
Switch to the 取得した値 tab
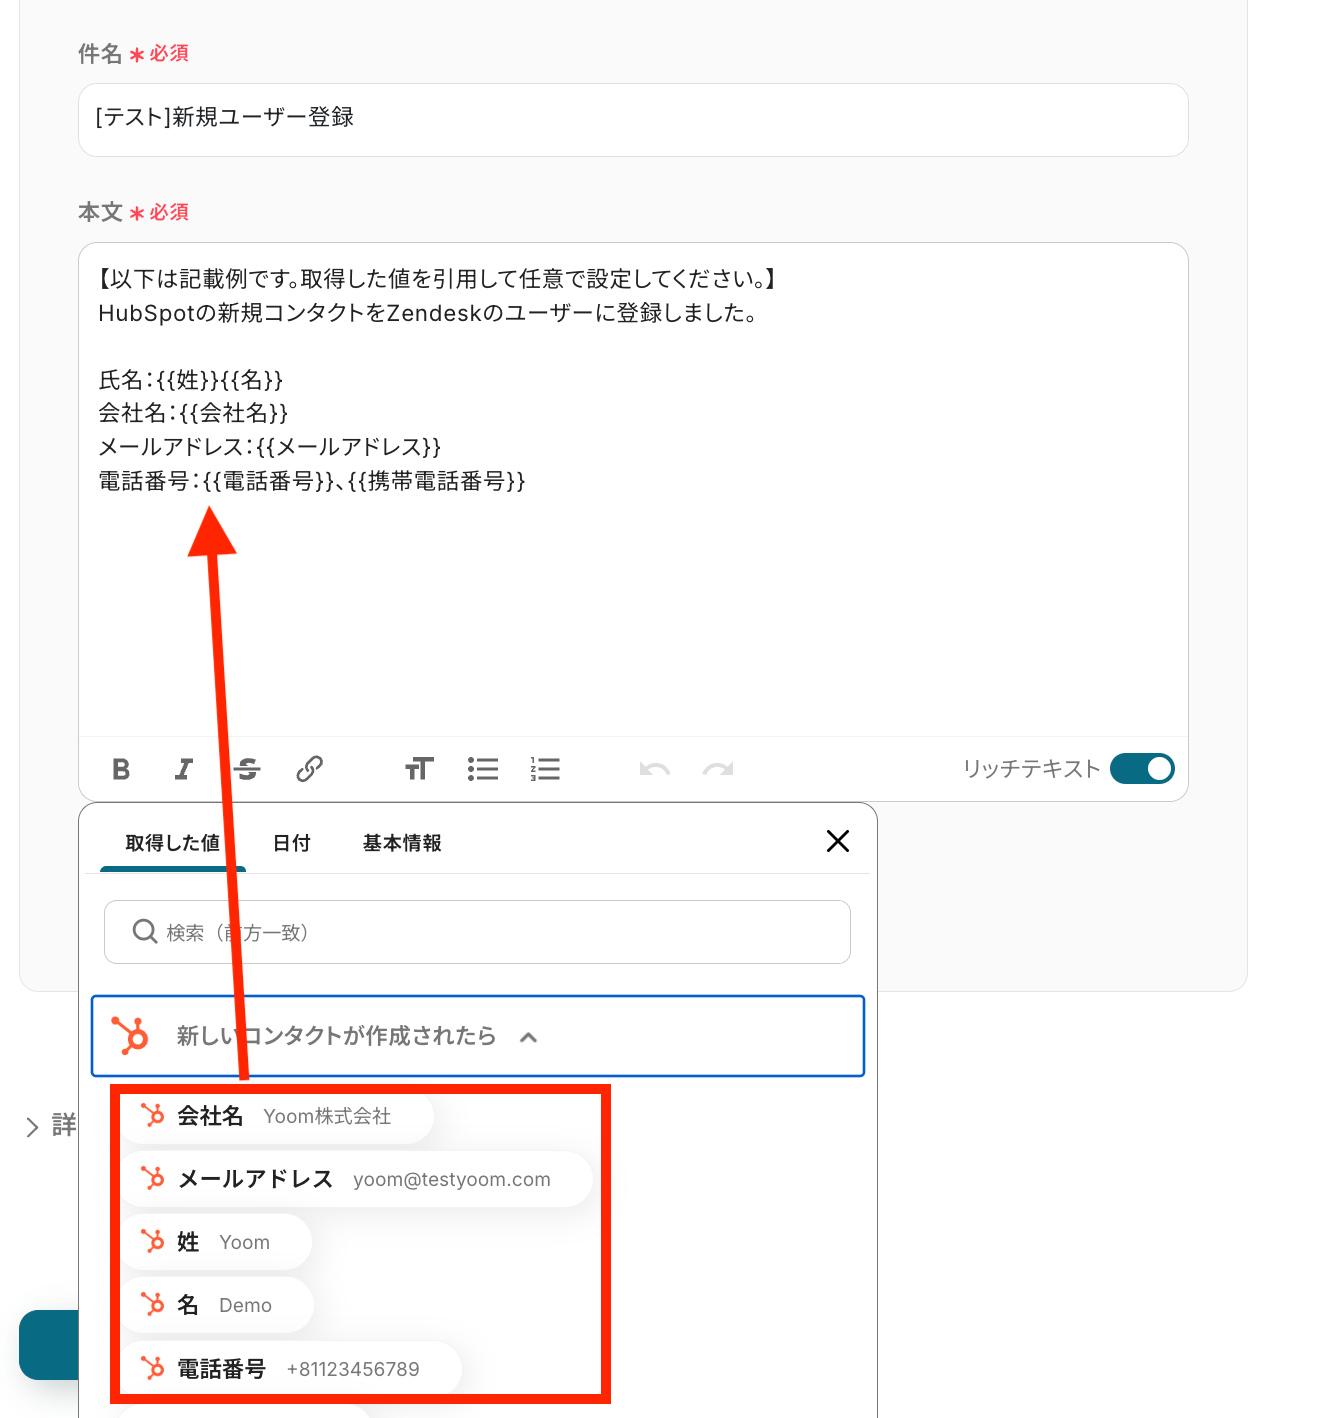pyautogui.click(x=172, y=843)
